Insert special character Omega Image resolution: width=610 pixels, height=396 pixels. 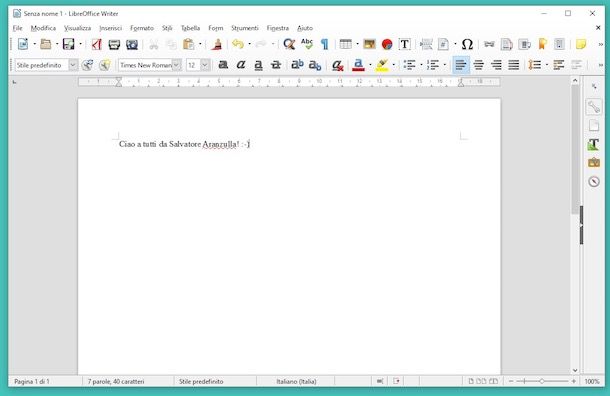(467, 44)
